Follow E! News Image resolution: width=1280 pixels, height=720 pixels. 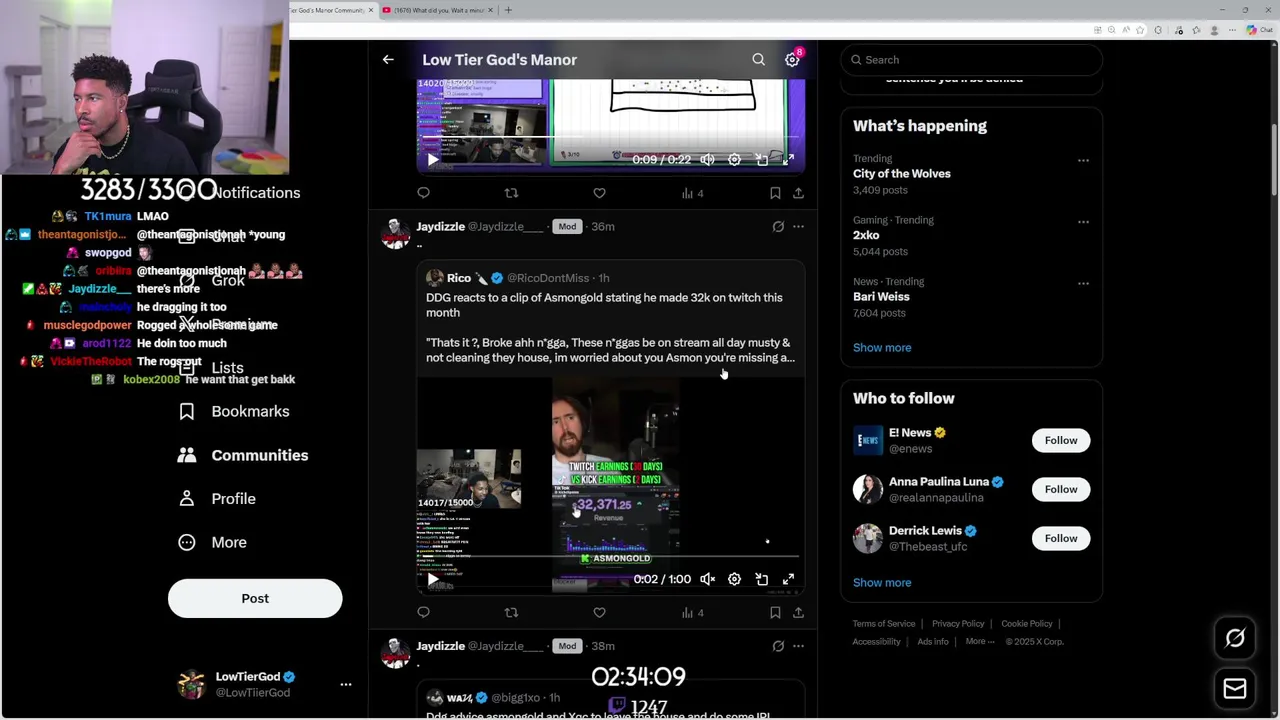point(1061,440)
